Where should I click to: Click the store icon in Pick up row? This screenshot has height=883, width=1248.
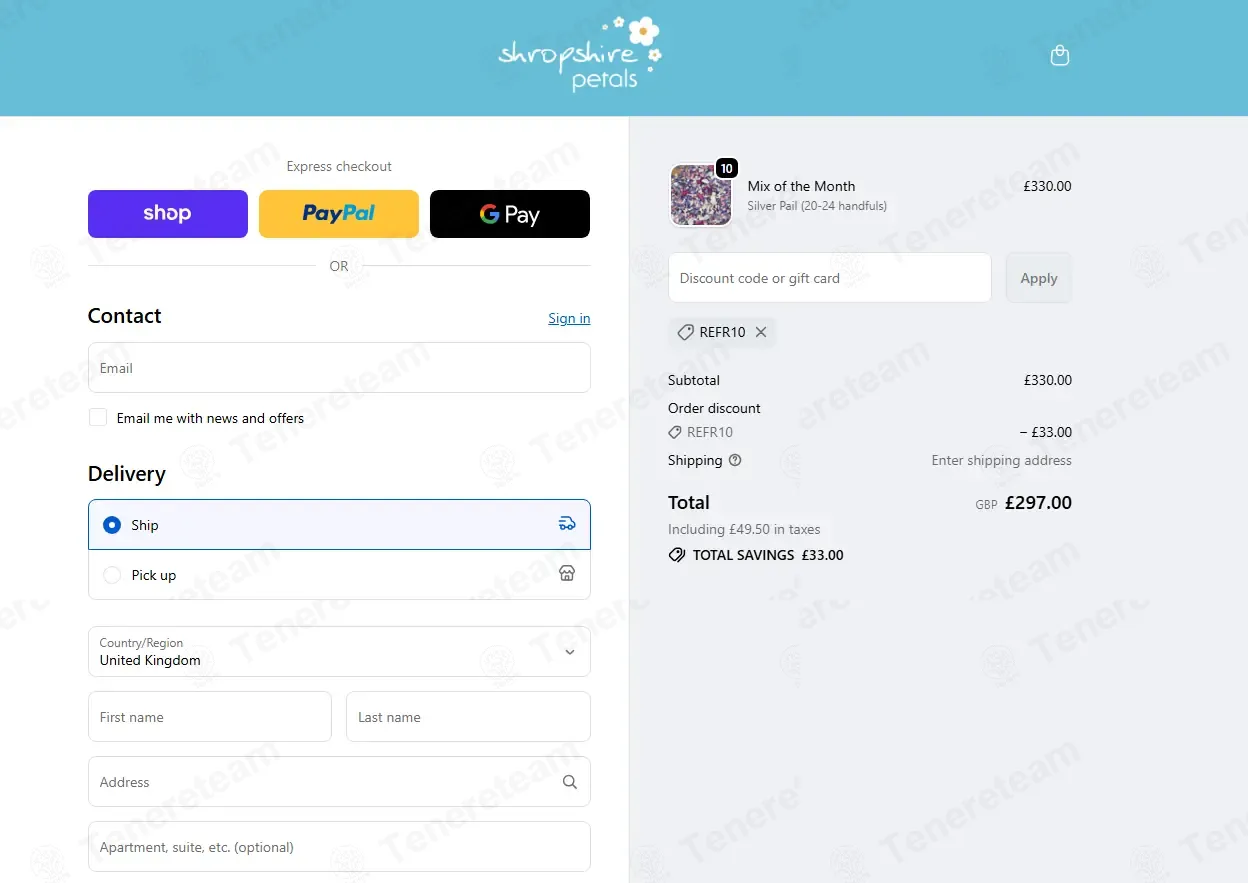pos(567,574)
